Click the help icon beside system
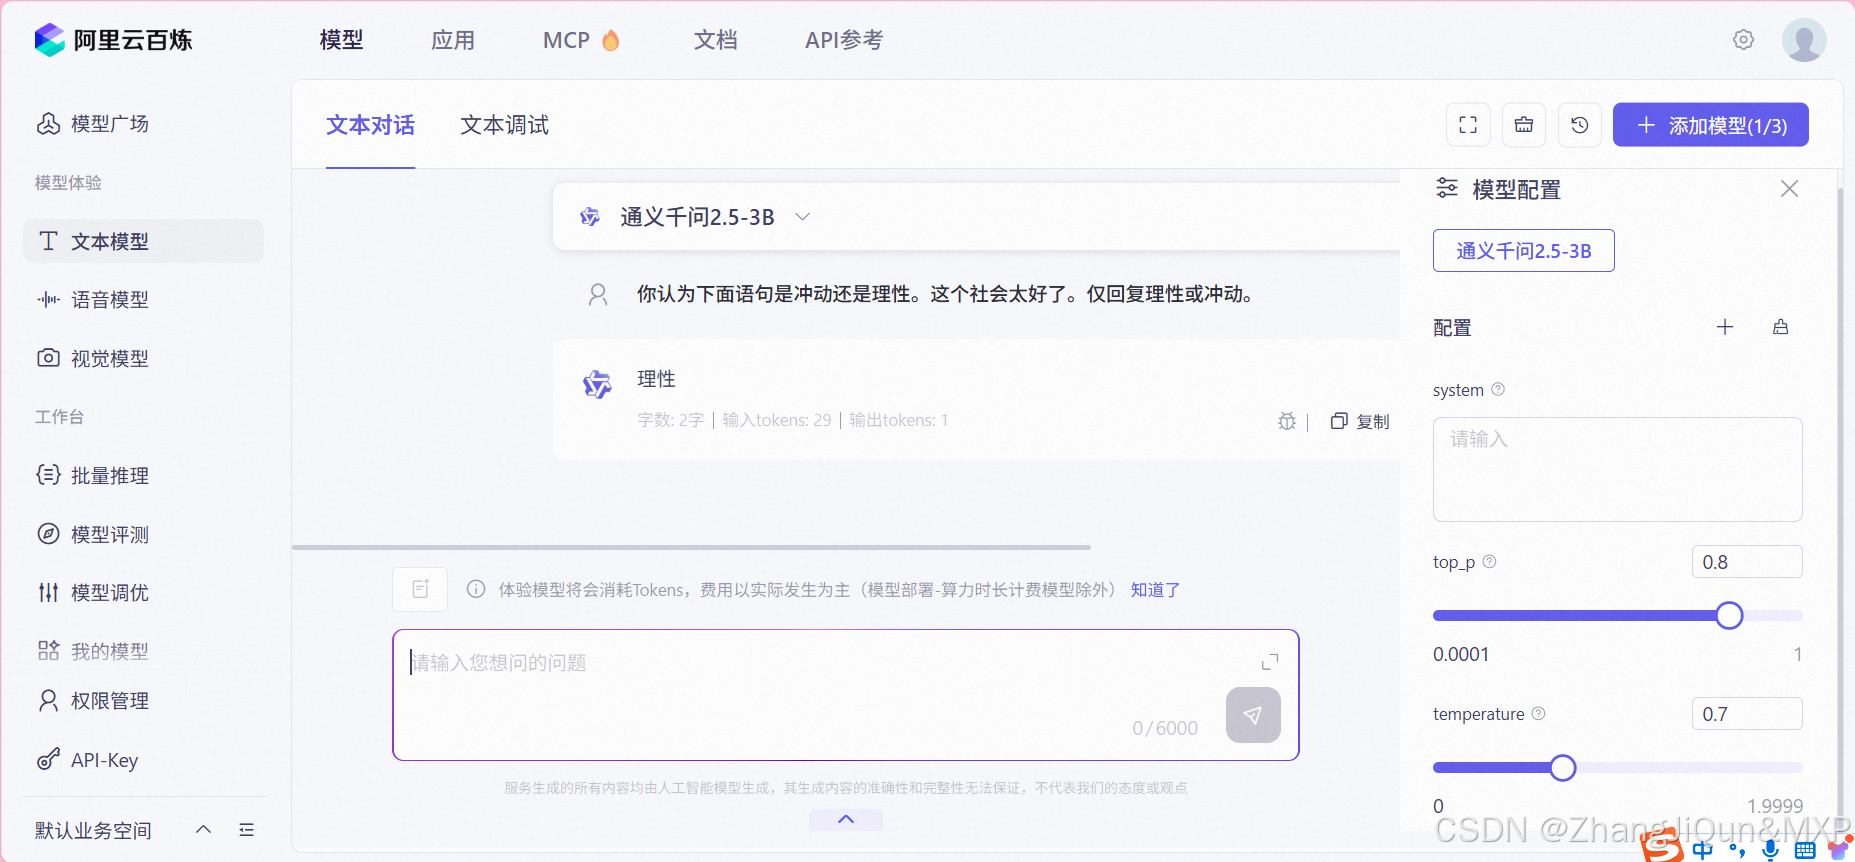1855x862 pixels. click(1498, 389)
